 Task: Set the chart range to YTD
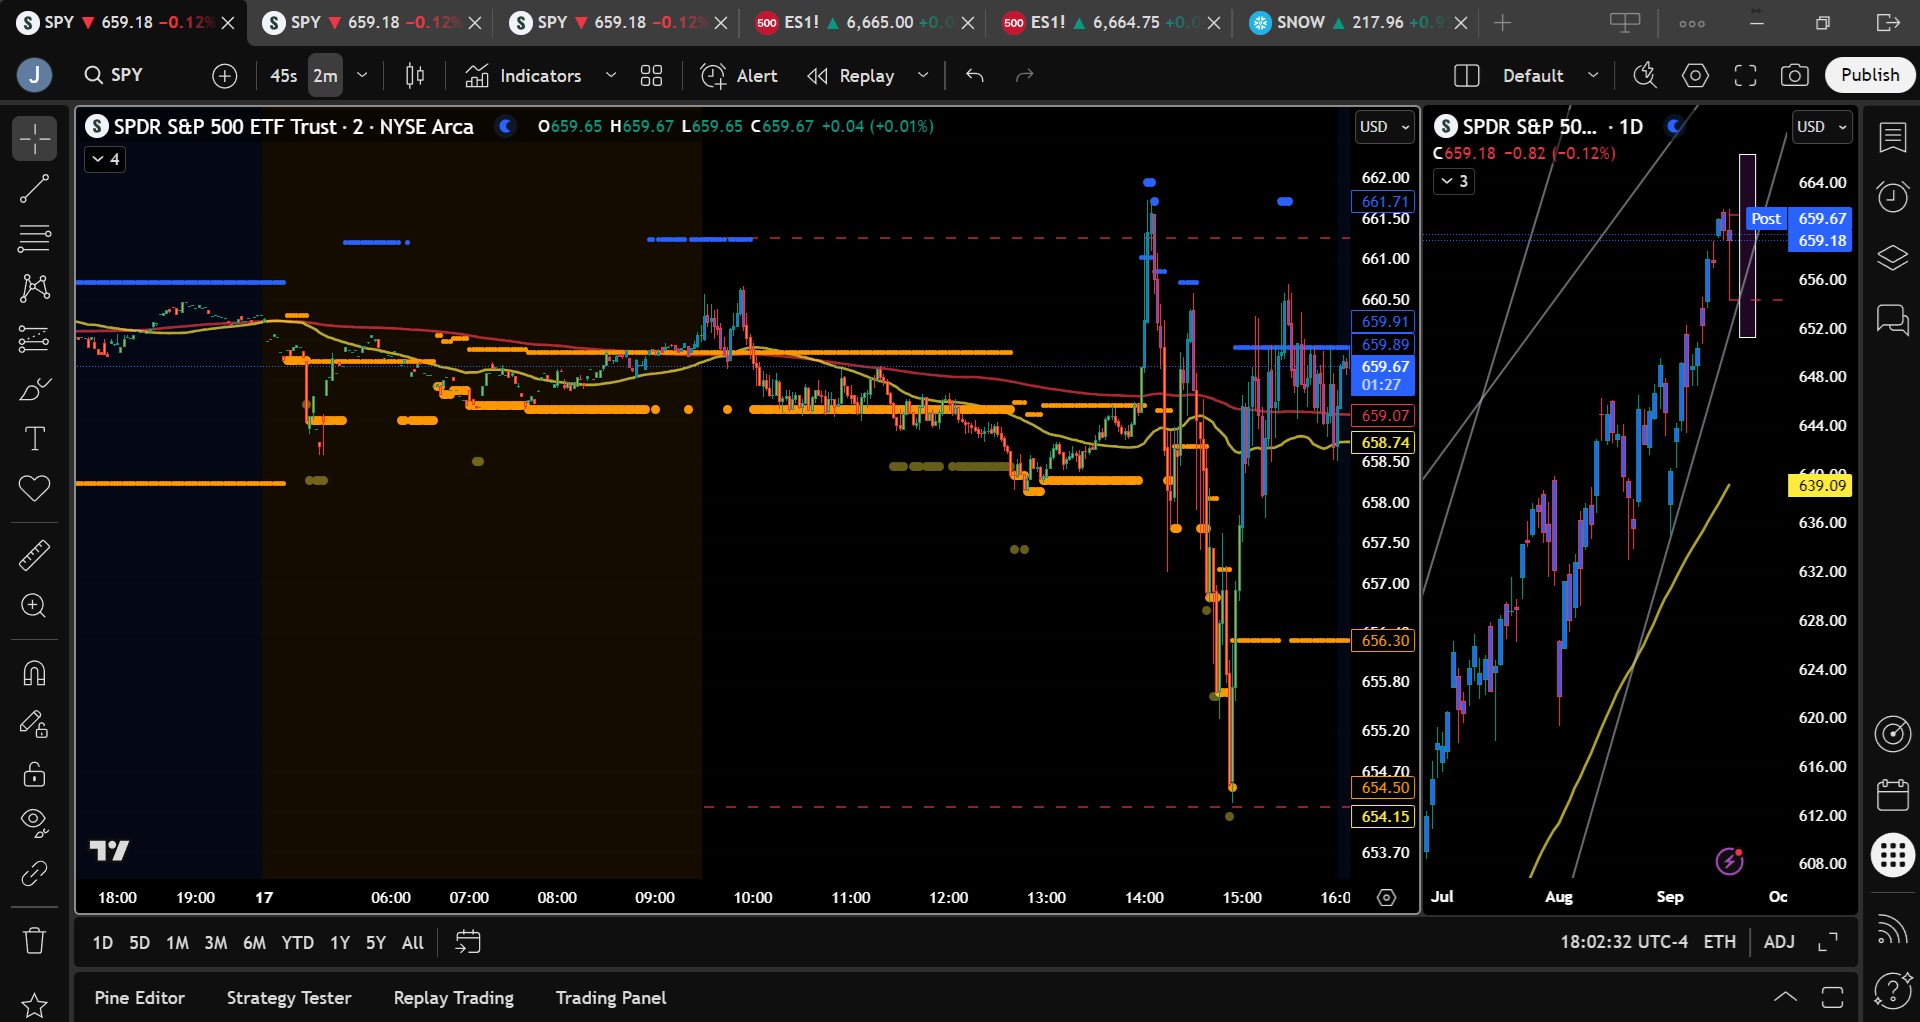[x=297, y=943]
